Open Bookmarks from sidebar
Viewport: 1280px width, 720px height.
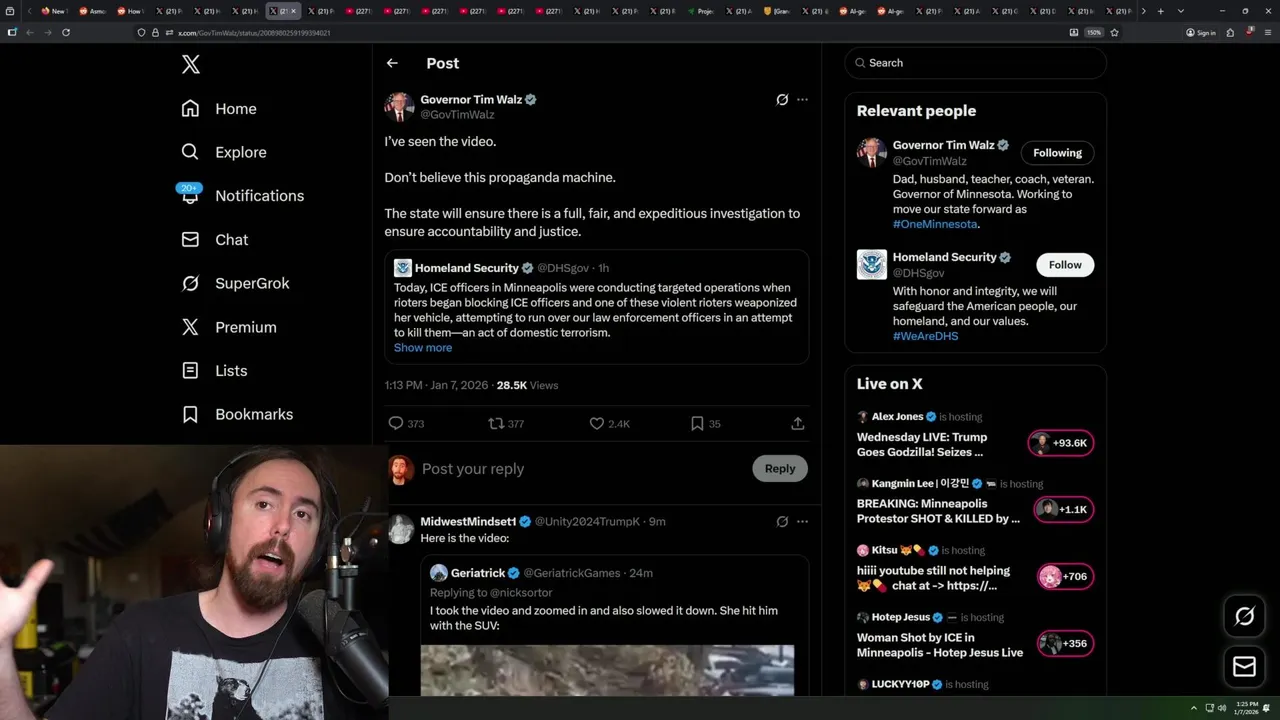[237, 414]
